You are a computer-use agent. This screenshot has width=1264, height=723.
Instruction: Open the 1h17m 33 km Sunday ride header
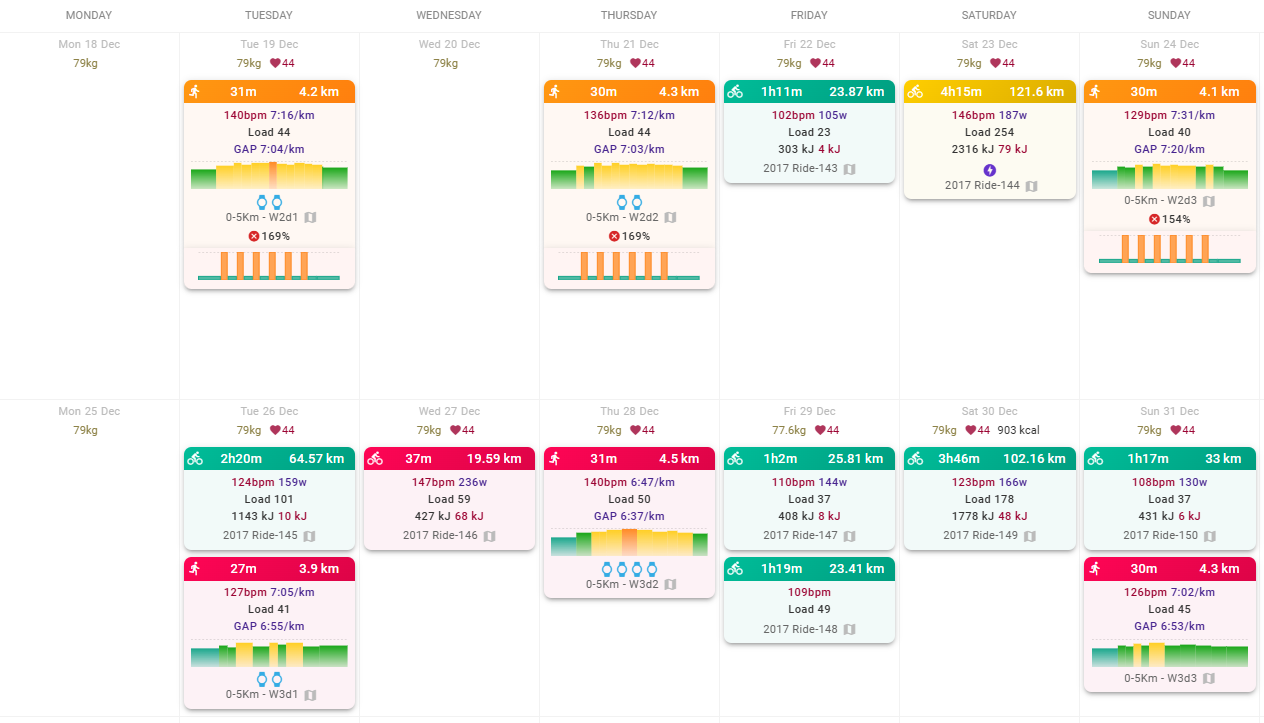[1170, 458]
